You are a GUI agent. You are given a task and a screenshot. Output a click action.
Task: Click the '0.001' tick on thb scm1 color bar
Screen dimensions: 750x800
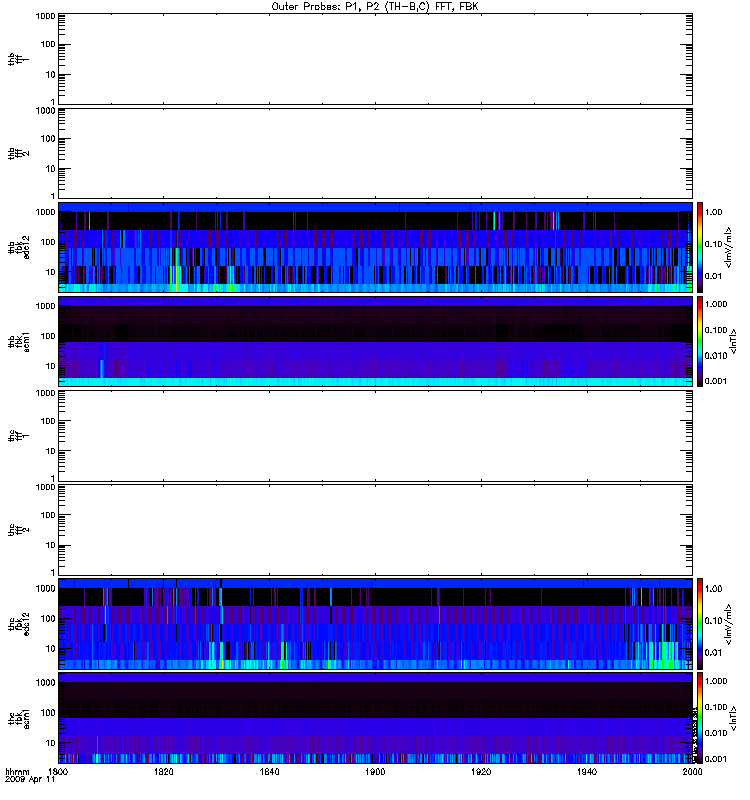coord(716,381)
